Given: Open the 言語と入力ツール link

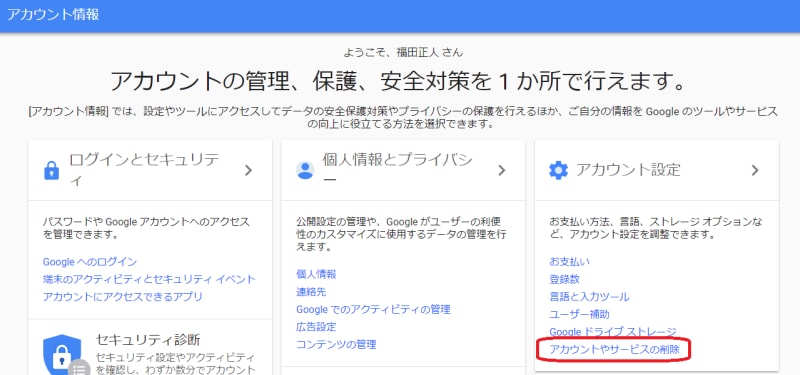Looking at the screenshot, I should point(589,296).
